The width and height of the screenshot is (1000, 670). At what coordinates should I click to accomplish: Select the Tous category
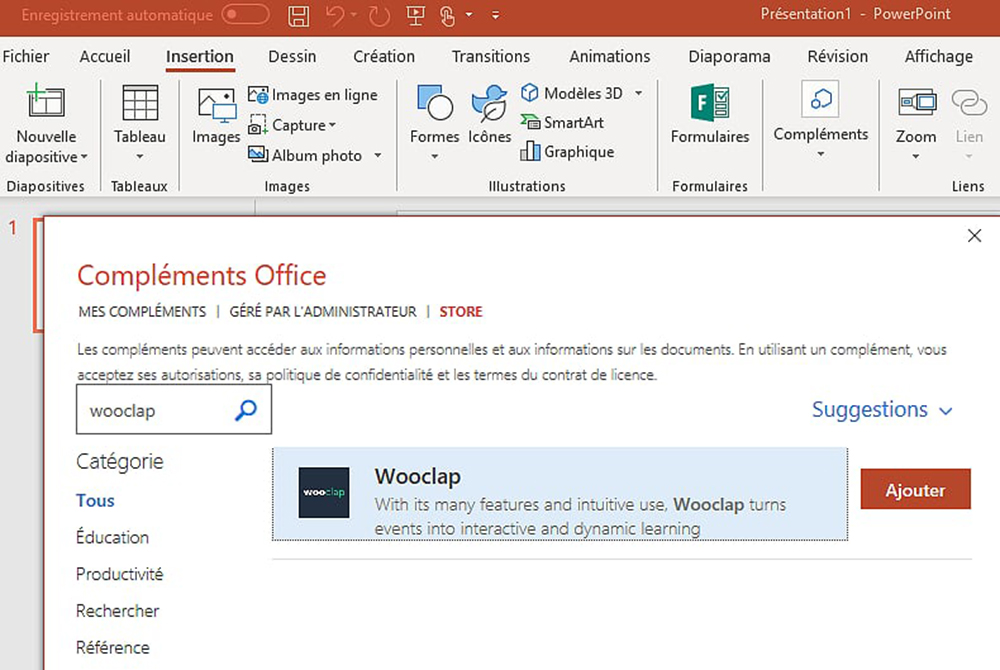pos(95,500)
